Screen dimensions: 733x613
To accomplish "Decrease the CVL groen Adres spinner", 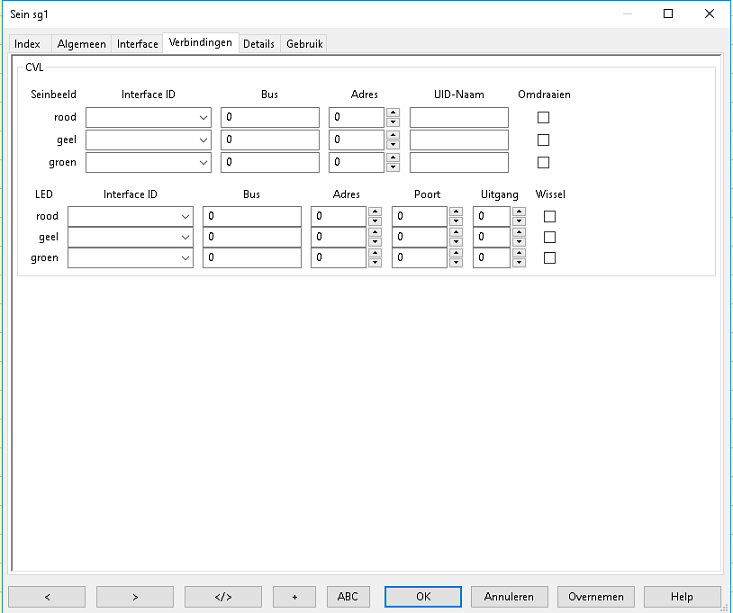I will (392, 167).
